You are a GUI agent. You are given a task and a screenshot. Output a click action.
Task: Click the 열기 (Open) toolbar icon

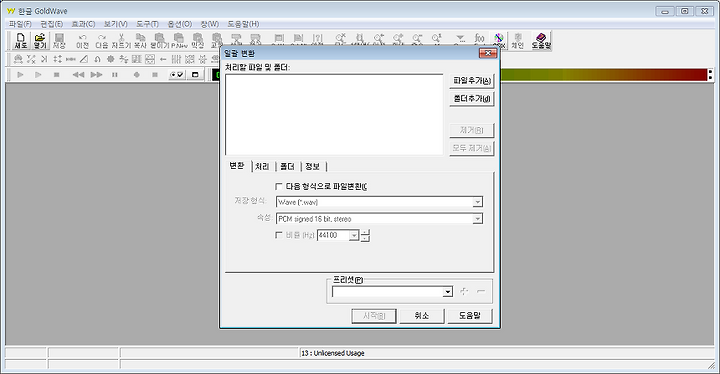click(40, 40)
